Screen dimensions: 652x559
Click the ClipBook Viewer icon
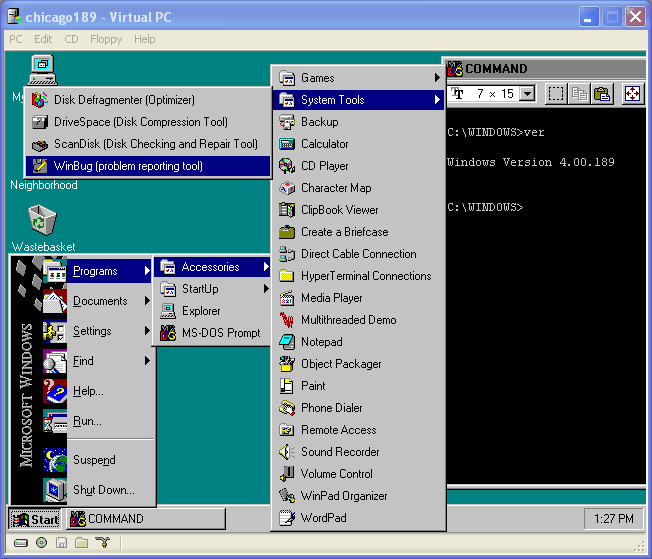click(x=287, y=210)
